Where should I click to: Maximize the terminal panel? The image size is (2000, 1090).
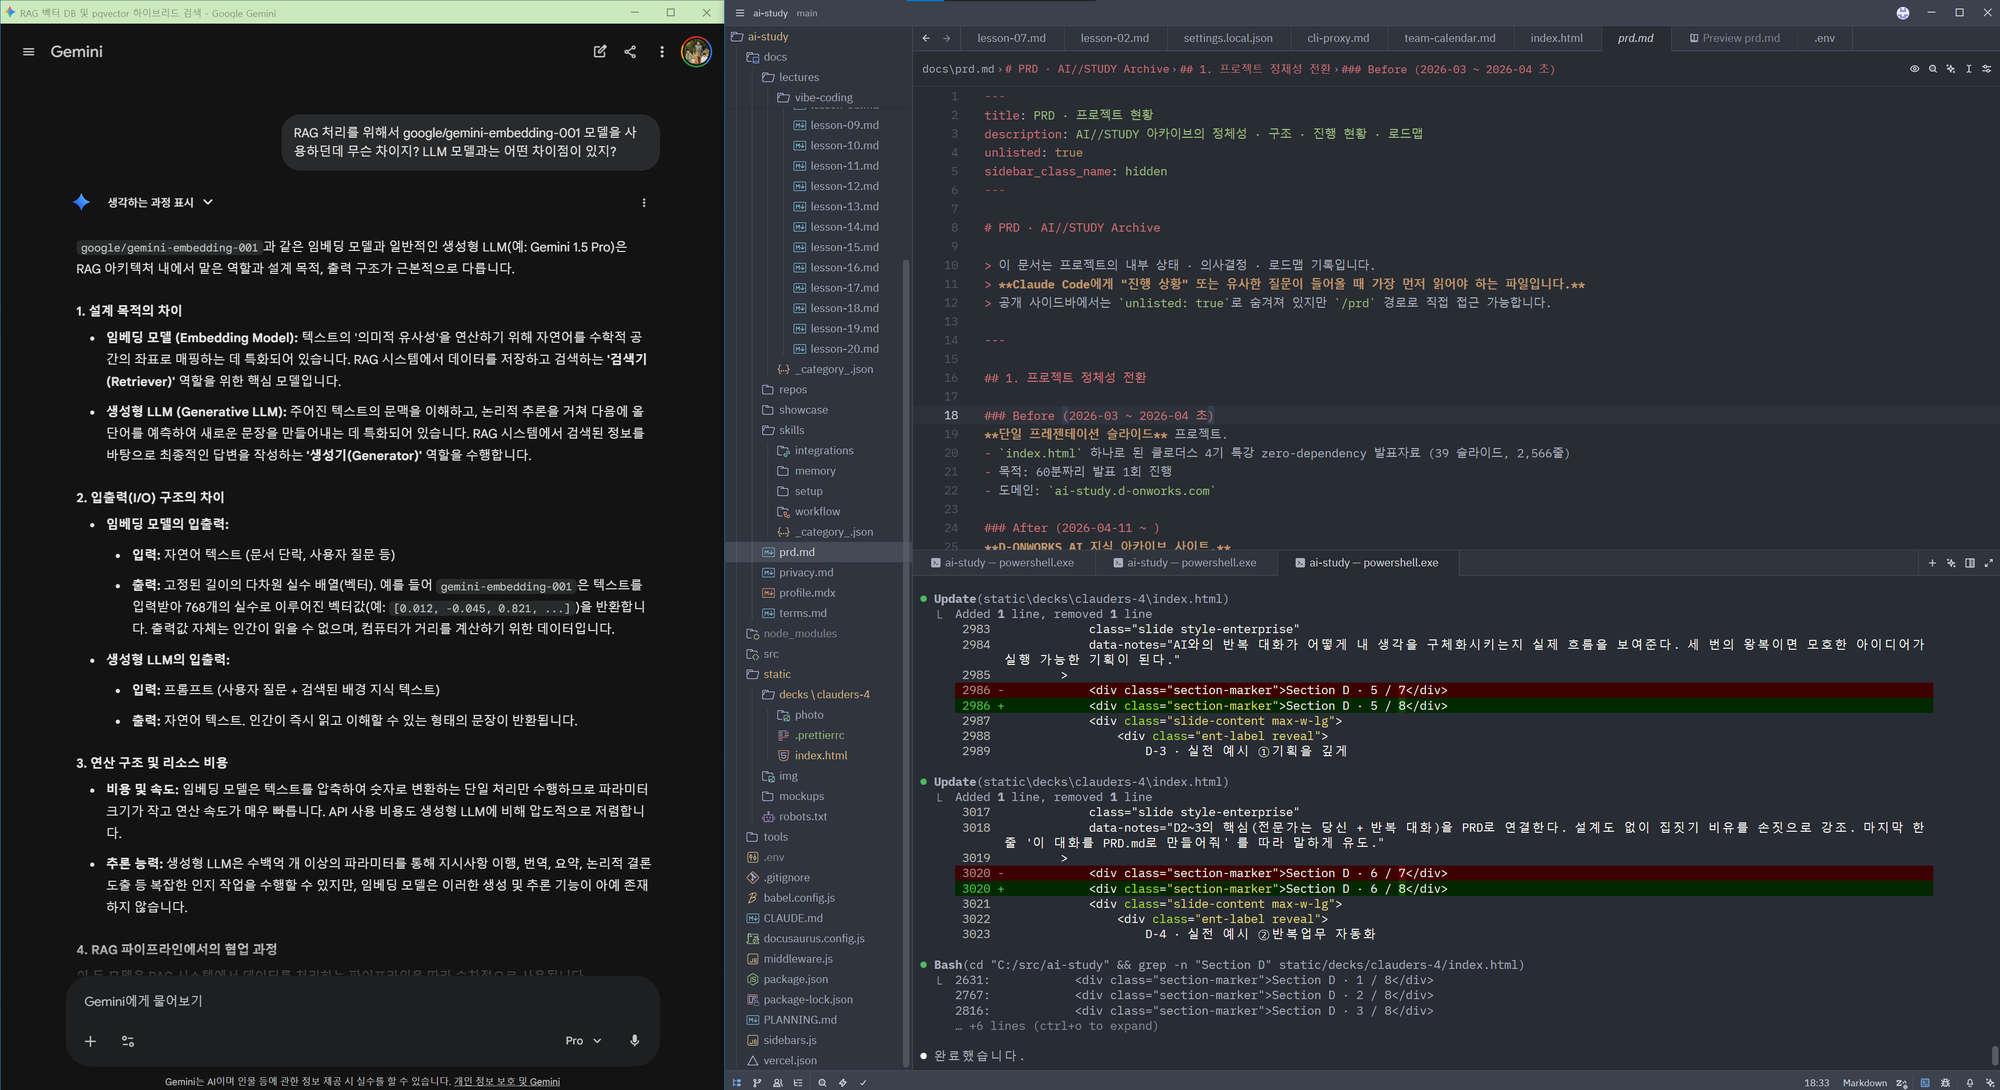click(1988, 563)
